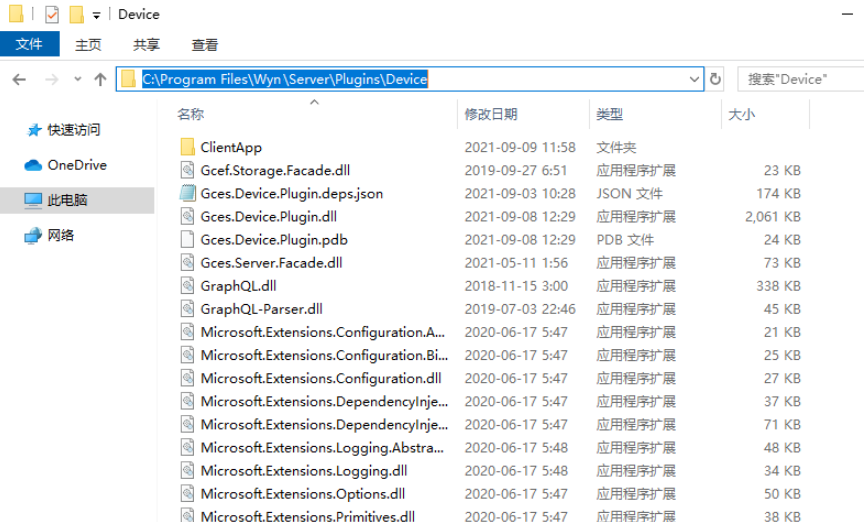Click the OneDrive cloud icon

[x=33, y=165]
